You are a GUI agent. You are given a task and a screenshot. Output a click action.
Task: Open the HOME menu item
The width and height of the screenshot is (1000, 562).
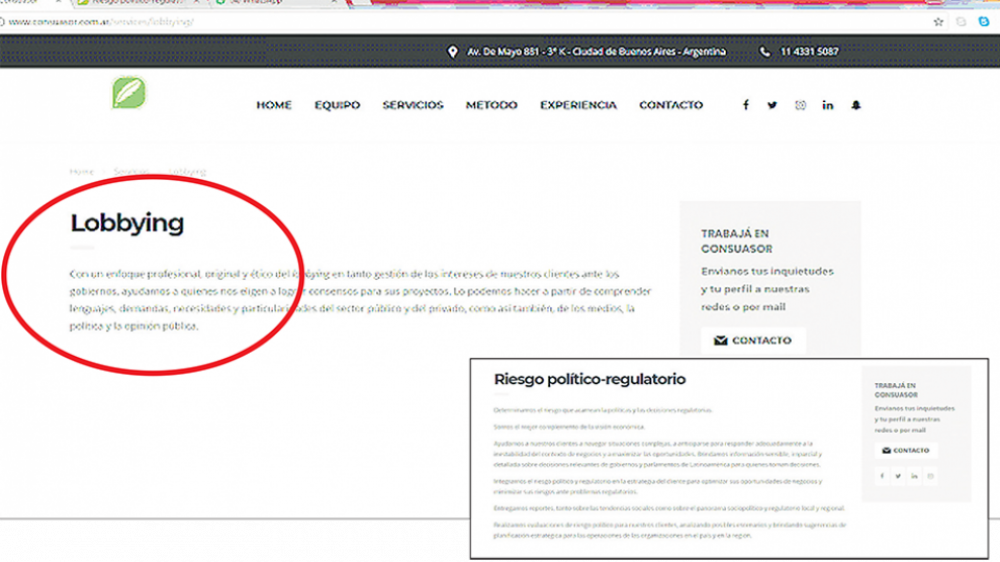coord(274,105)
